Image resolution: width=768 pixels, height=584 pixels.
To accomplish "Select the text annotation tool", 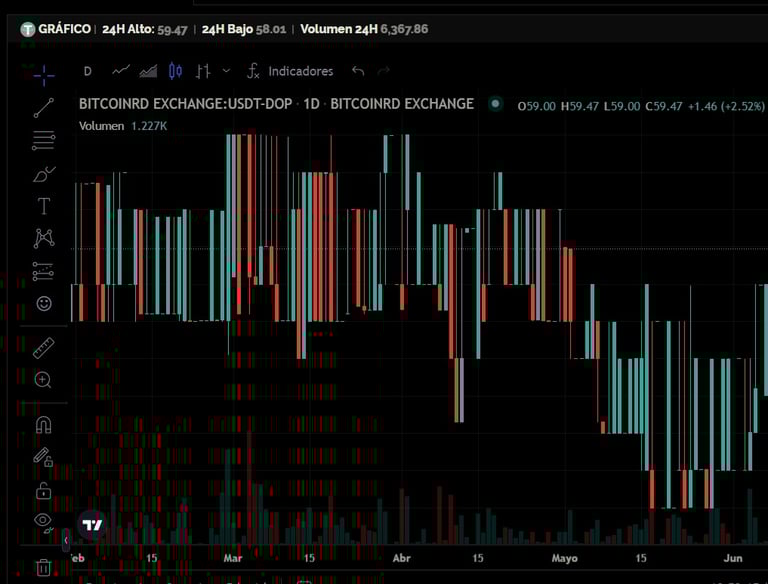I will click(x=44, y=206).
